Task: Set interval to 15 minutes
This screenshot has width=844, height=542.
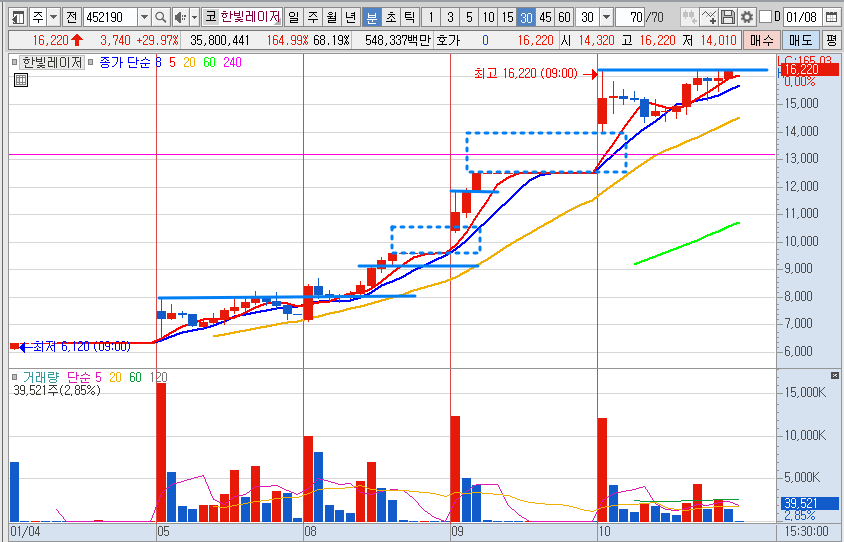Action: pos(507,17)
